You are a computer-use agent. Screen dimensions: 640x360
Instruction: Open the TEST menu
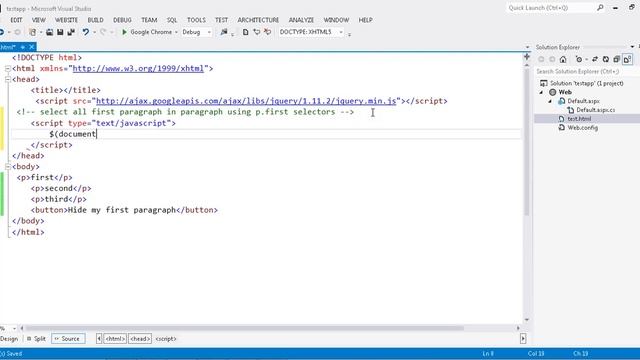[x=221, y=20]
